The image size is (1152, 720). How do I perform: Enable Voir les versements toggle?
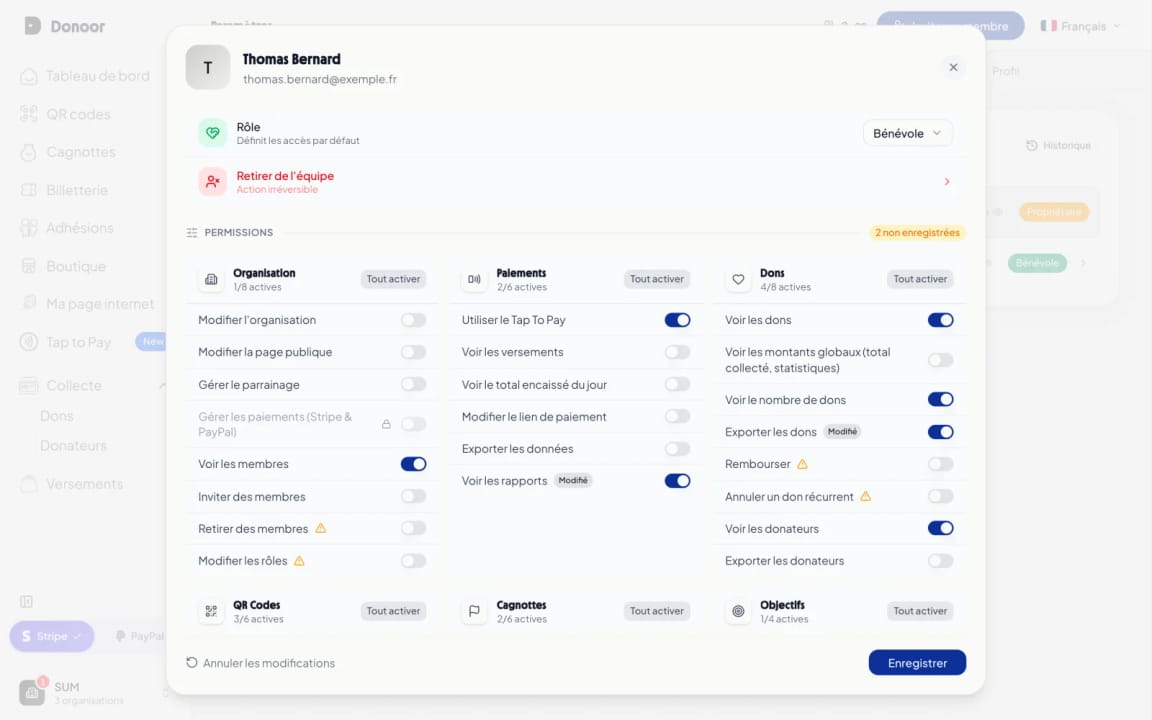click(x=677, y=353)
